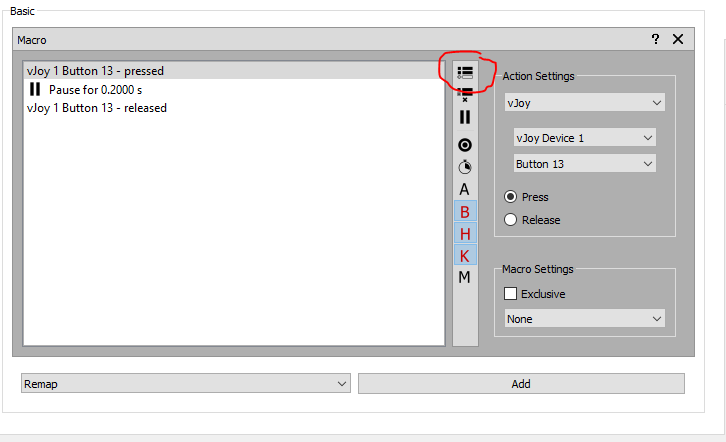Open the Button 13 dropdown
Image resolution: width=726 pixels, height=442 pixels.
[x=584, y=163]
